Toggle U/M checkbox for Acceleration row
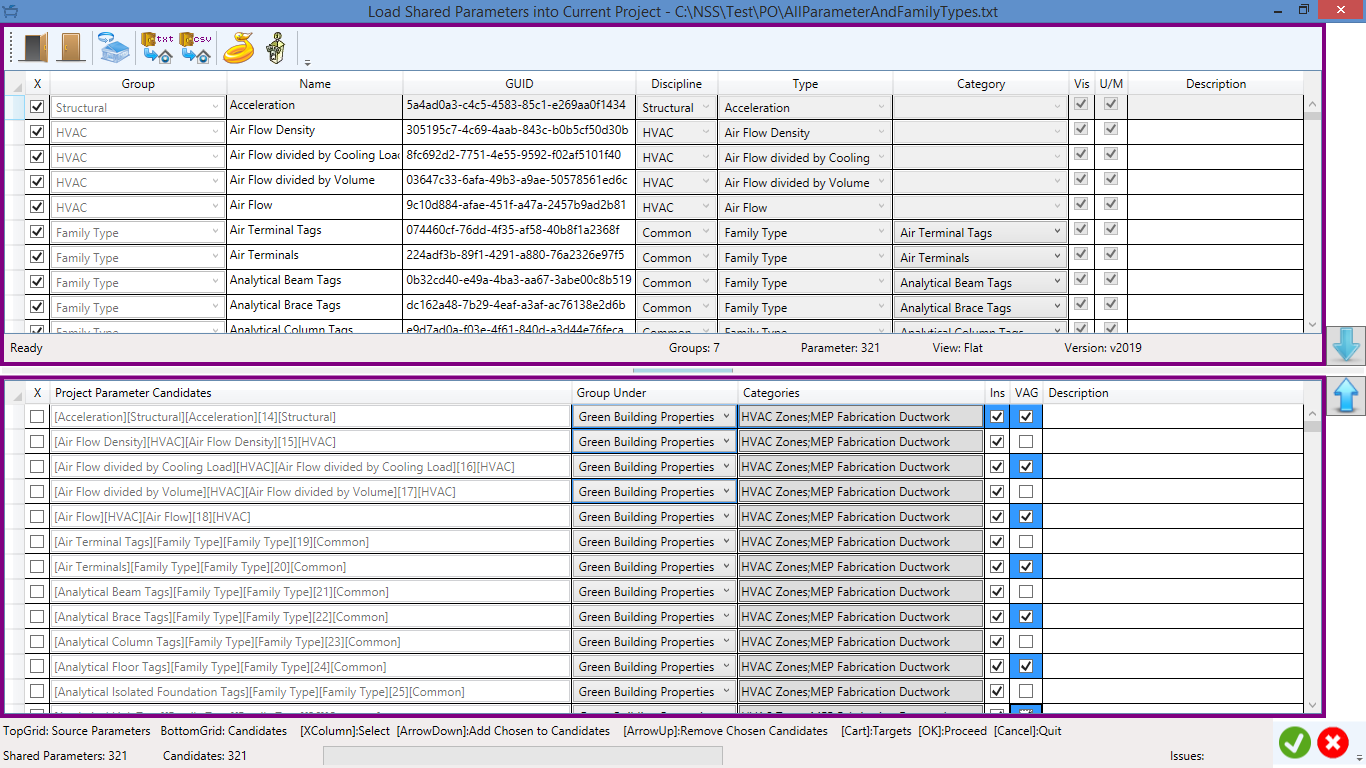This screenshot has width=1366, height=768. 1111,104
